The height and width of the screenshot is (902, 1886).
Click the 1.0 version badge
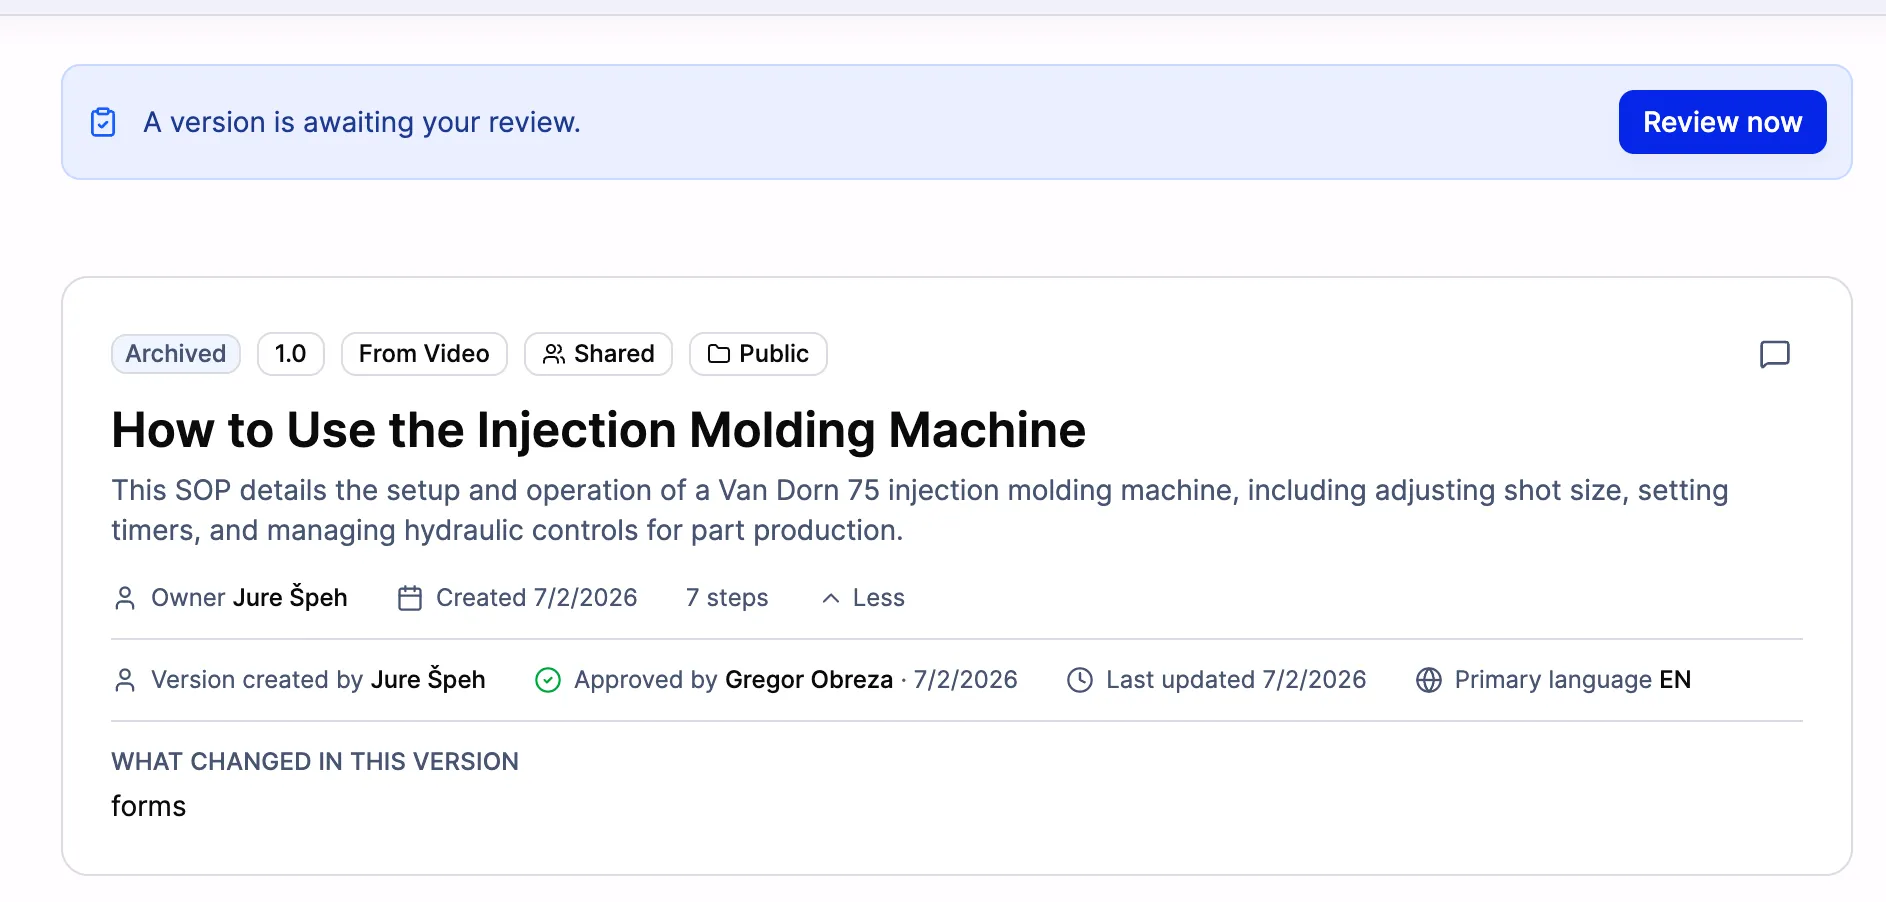291,354
